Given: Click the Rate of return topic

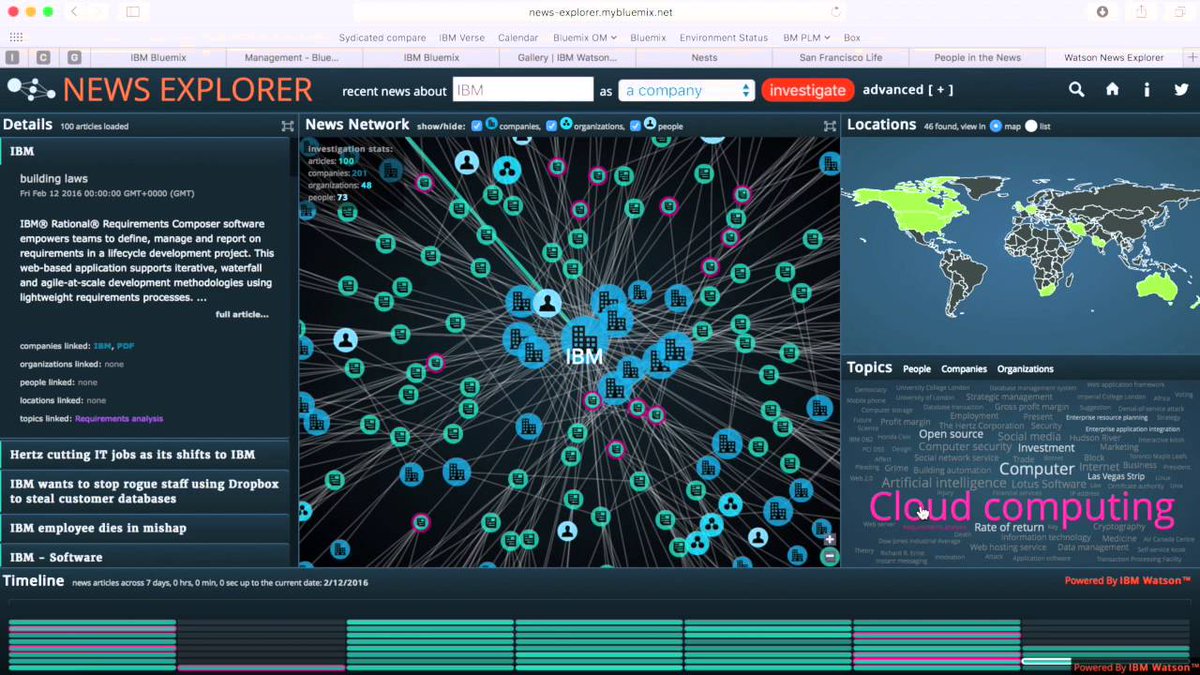Looking at the screenshot, I should [1009, 527].
